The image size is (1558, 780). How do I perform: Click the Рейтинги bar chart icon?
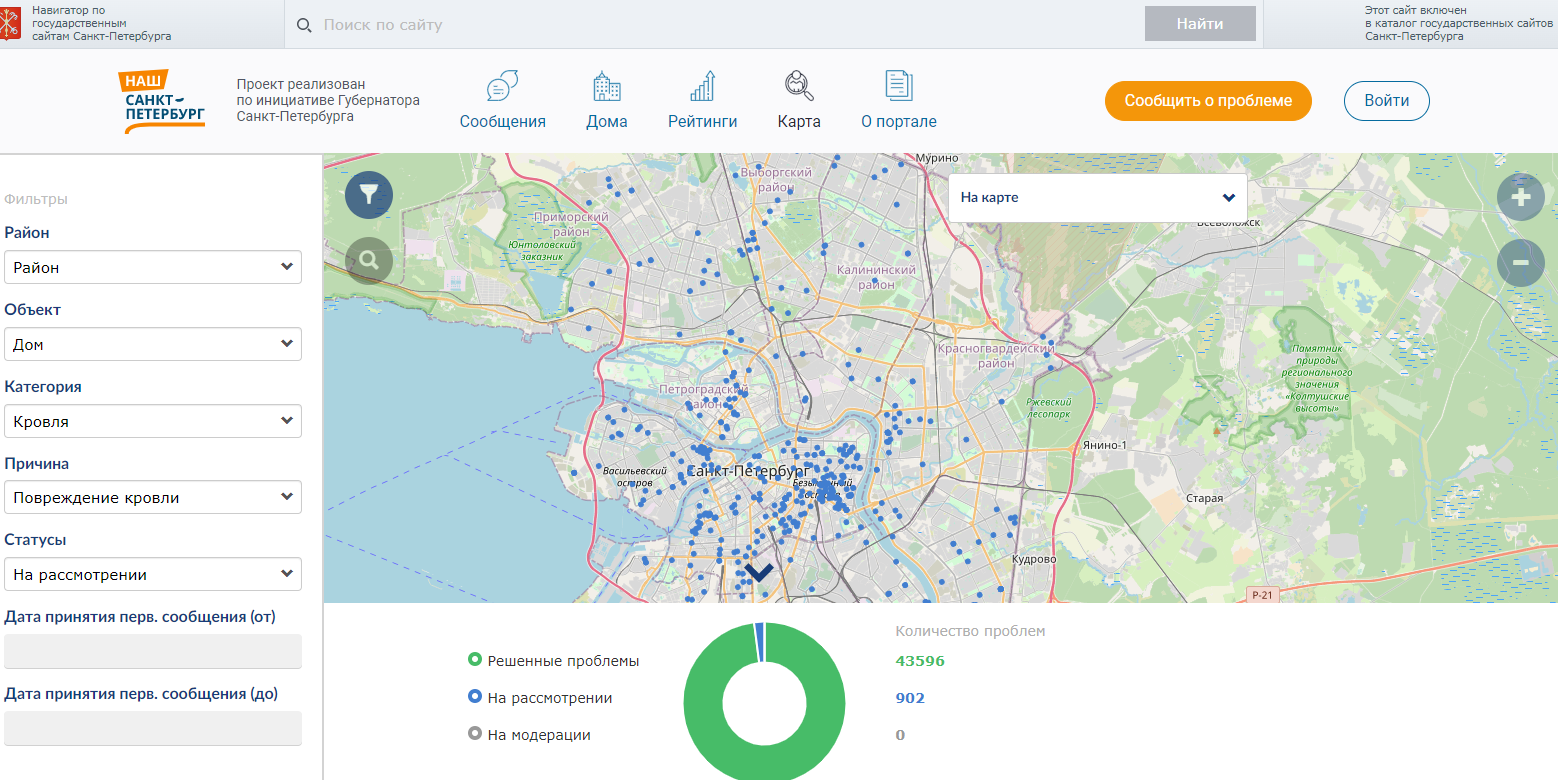pyautogui.click(x=703, y=86)
